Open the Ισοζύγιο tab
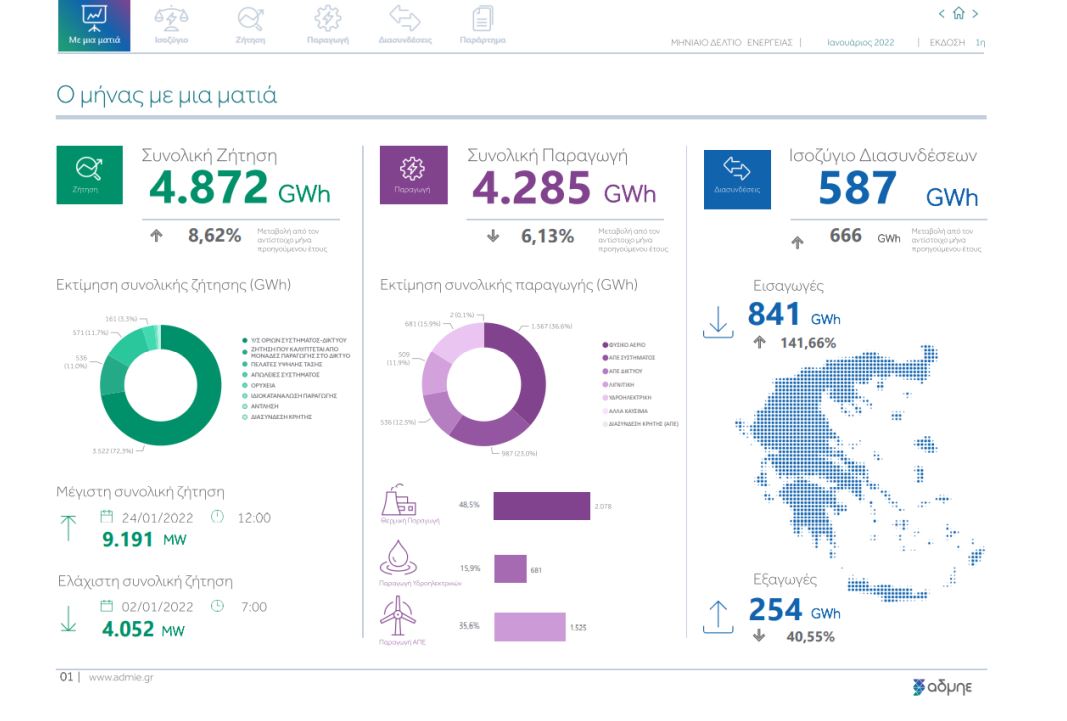Image resolution: width=1067 pixels, height=721 pixels. tap(171, 25)
